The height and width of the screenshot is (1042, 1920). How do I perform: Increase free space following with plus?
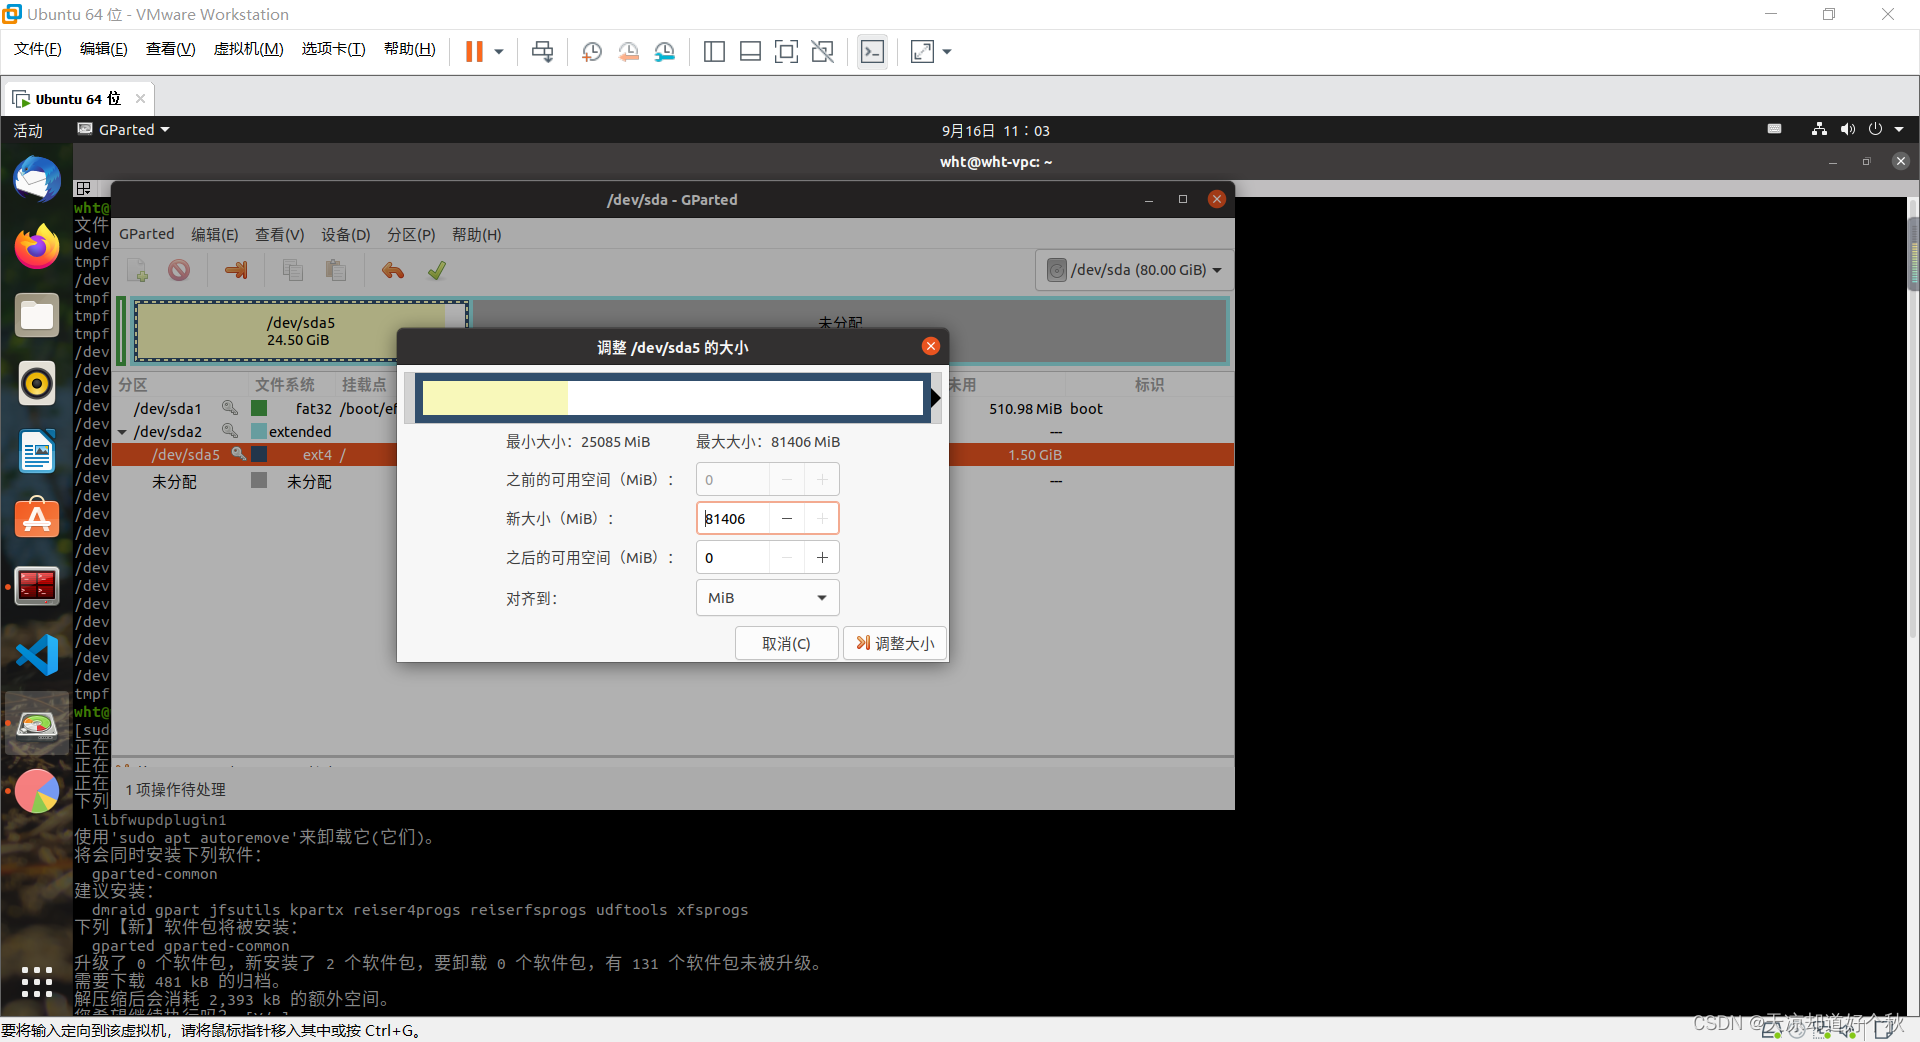pyautogui.click(x=822, y=557)
